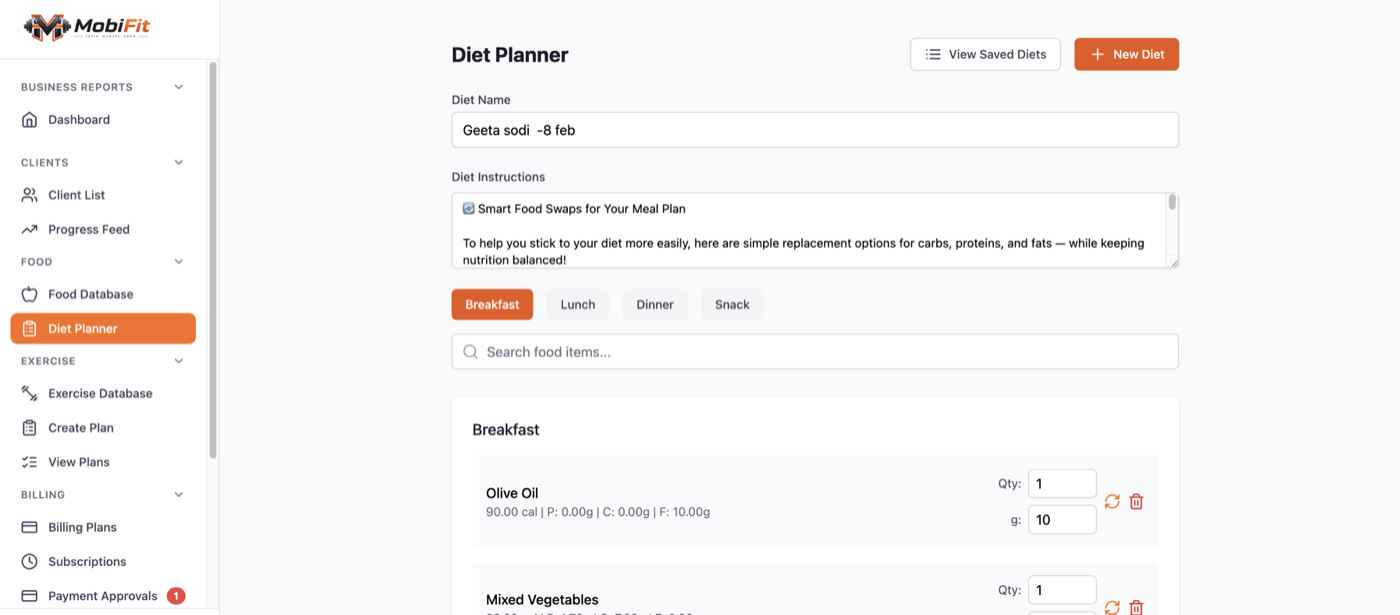This screenshot has width=1400, height=615.
Task: Click the Diet Instructions scrollbar thumb
Action: click(1172, 203)
